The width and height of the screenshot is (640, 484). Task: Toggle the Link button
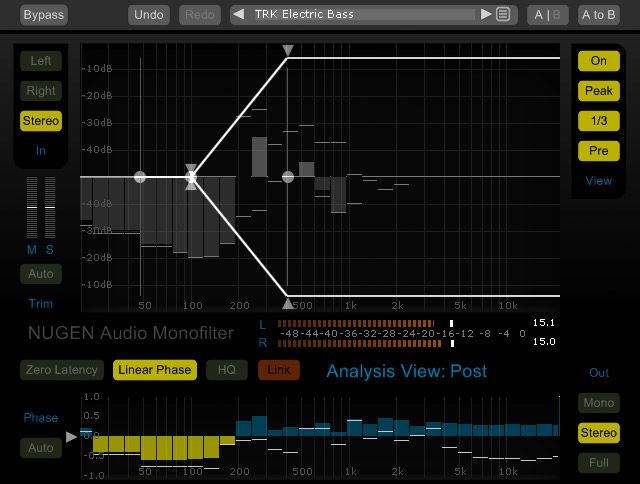point(279,370)
